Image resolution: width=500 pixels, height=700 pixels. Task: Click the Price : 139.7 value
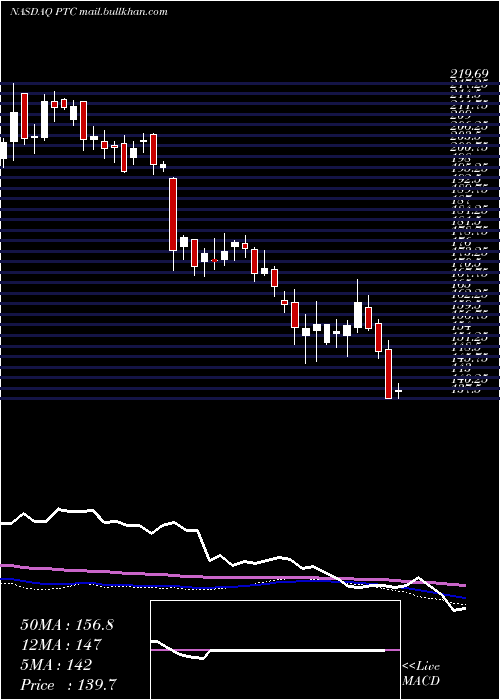point(69,684)
